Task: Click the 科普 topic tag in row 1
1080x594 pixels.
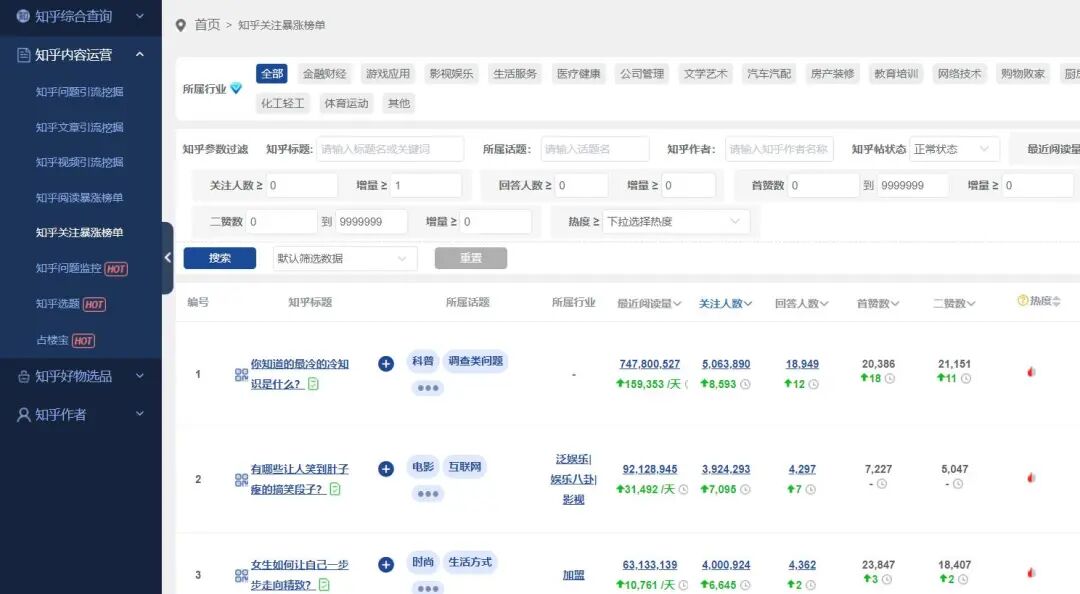Action: (x=423, y=360)
